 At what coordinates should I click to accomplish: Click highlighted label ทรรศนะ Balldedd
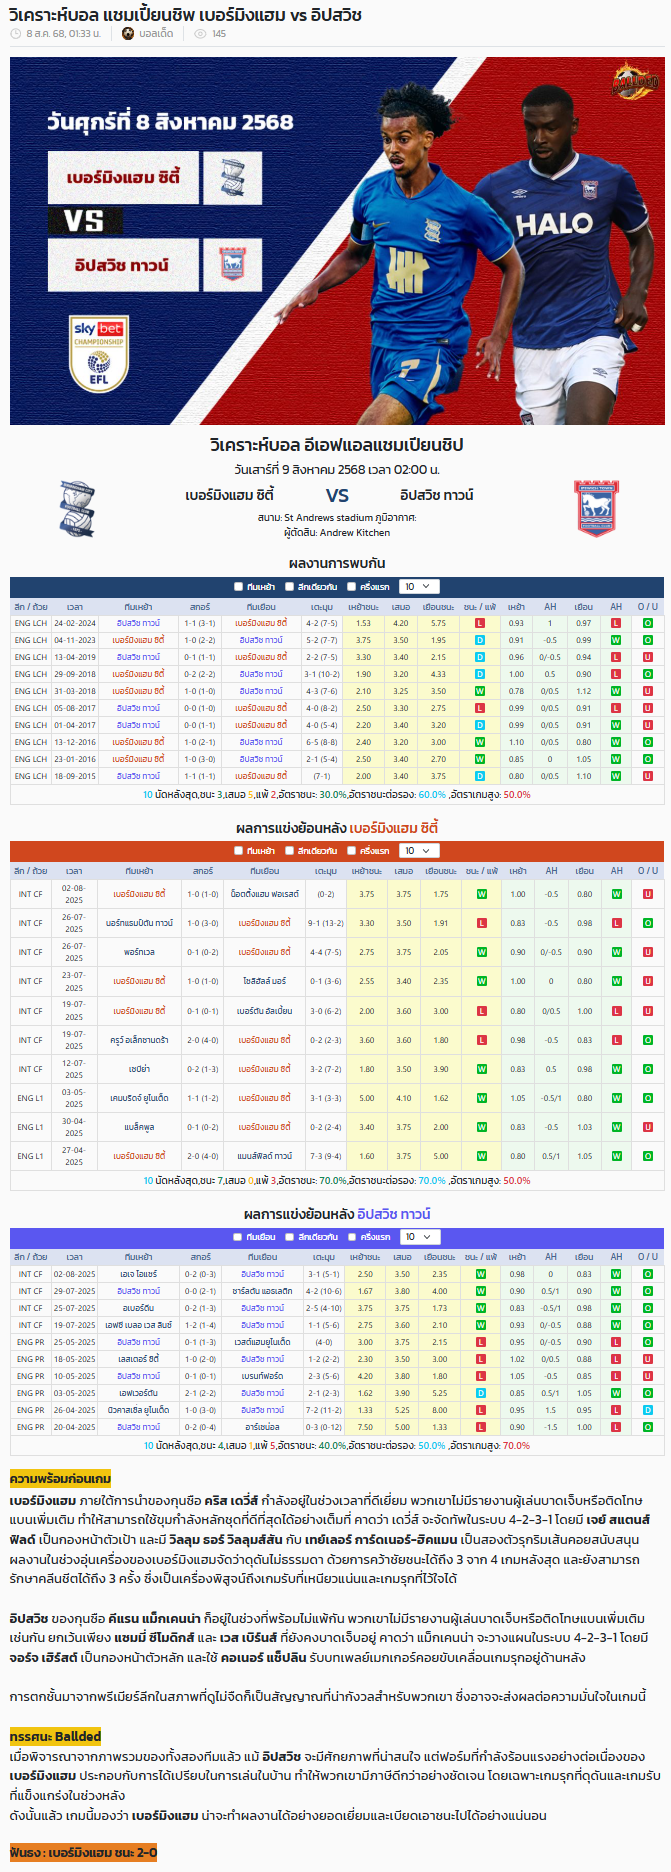click(55, 1736)
